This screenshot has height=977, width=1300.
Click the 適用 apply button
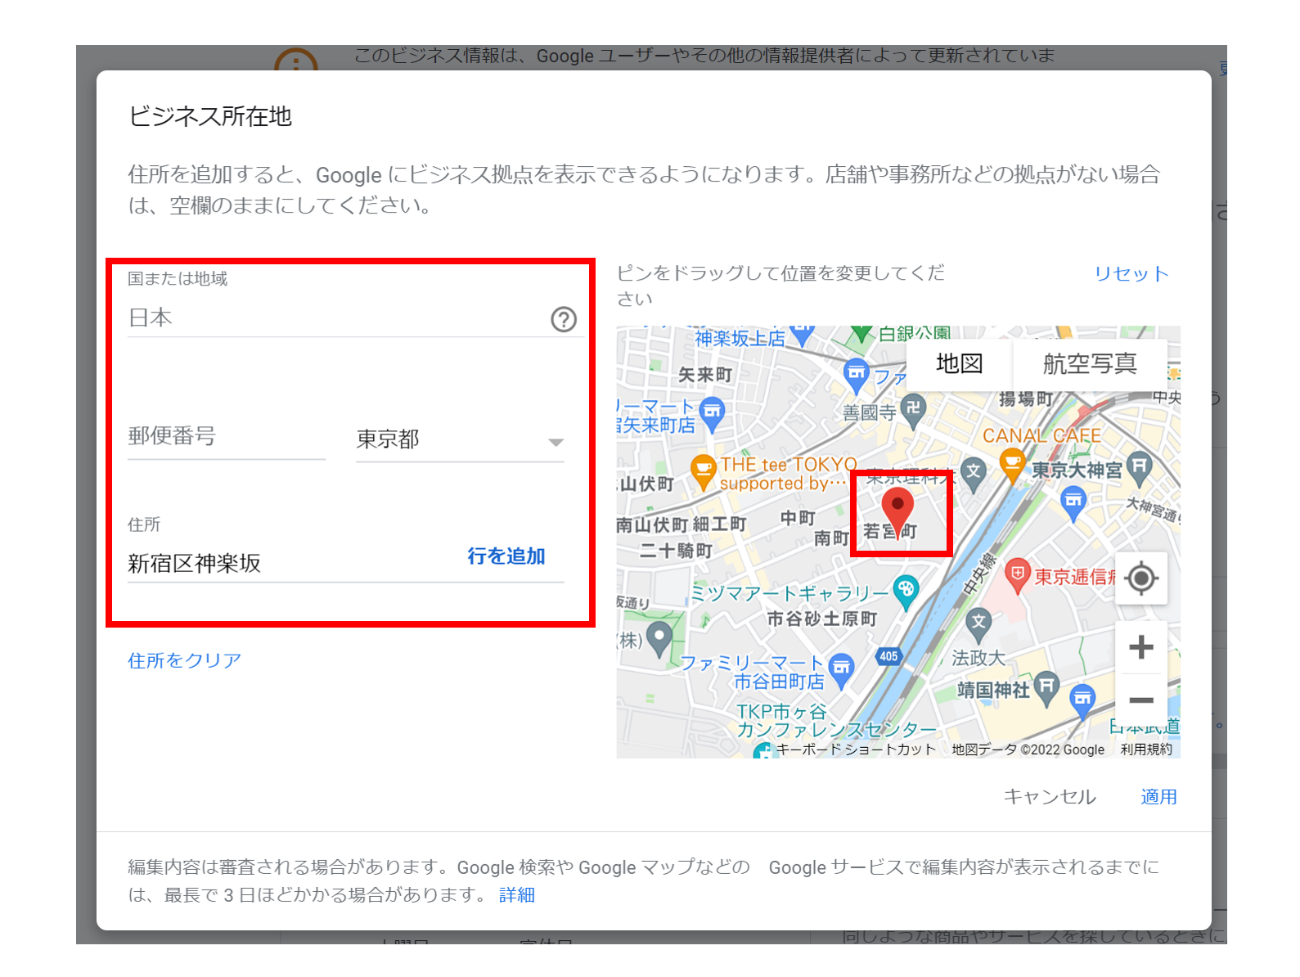click(1158, 797)
